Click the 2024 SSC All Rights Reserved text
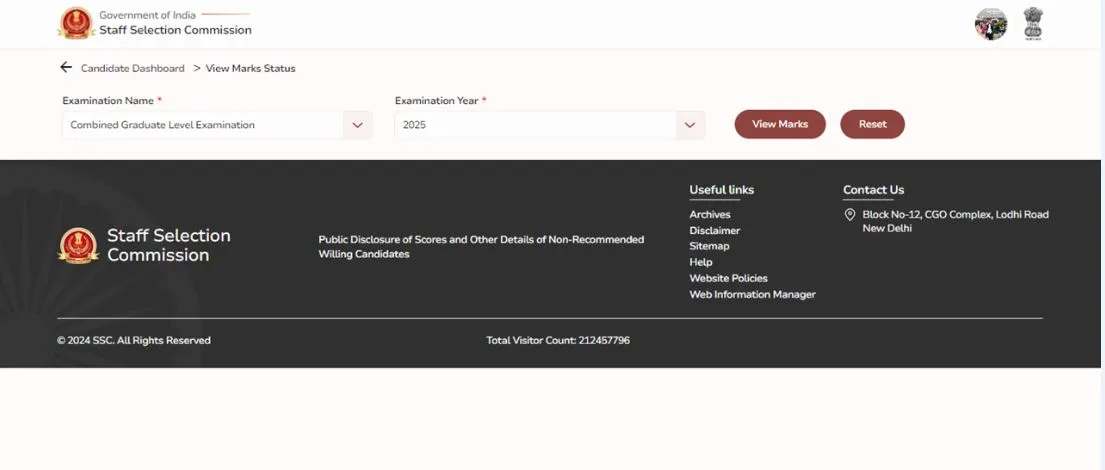The height and width of the screenshot is (470, 1105). (134, 340)
